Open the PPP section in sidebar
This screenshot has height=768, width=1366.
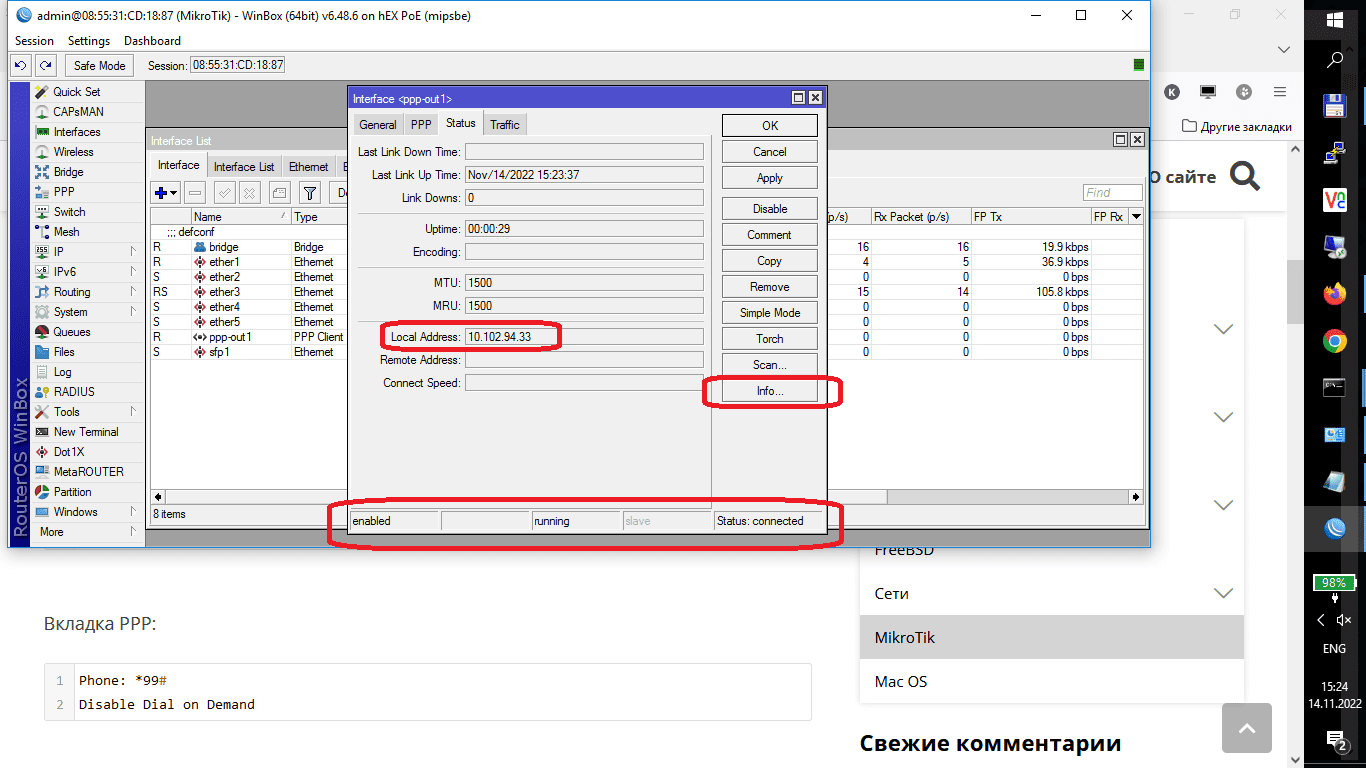tap(64, 192)
